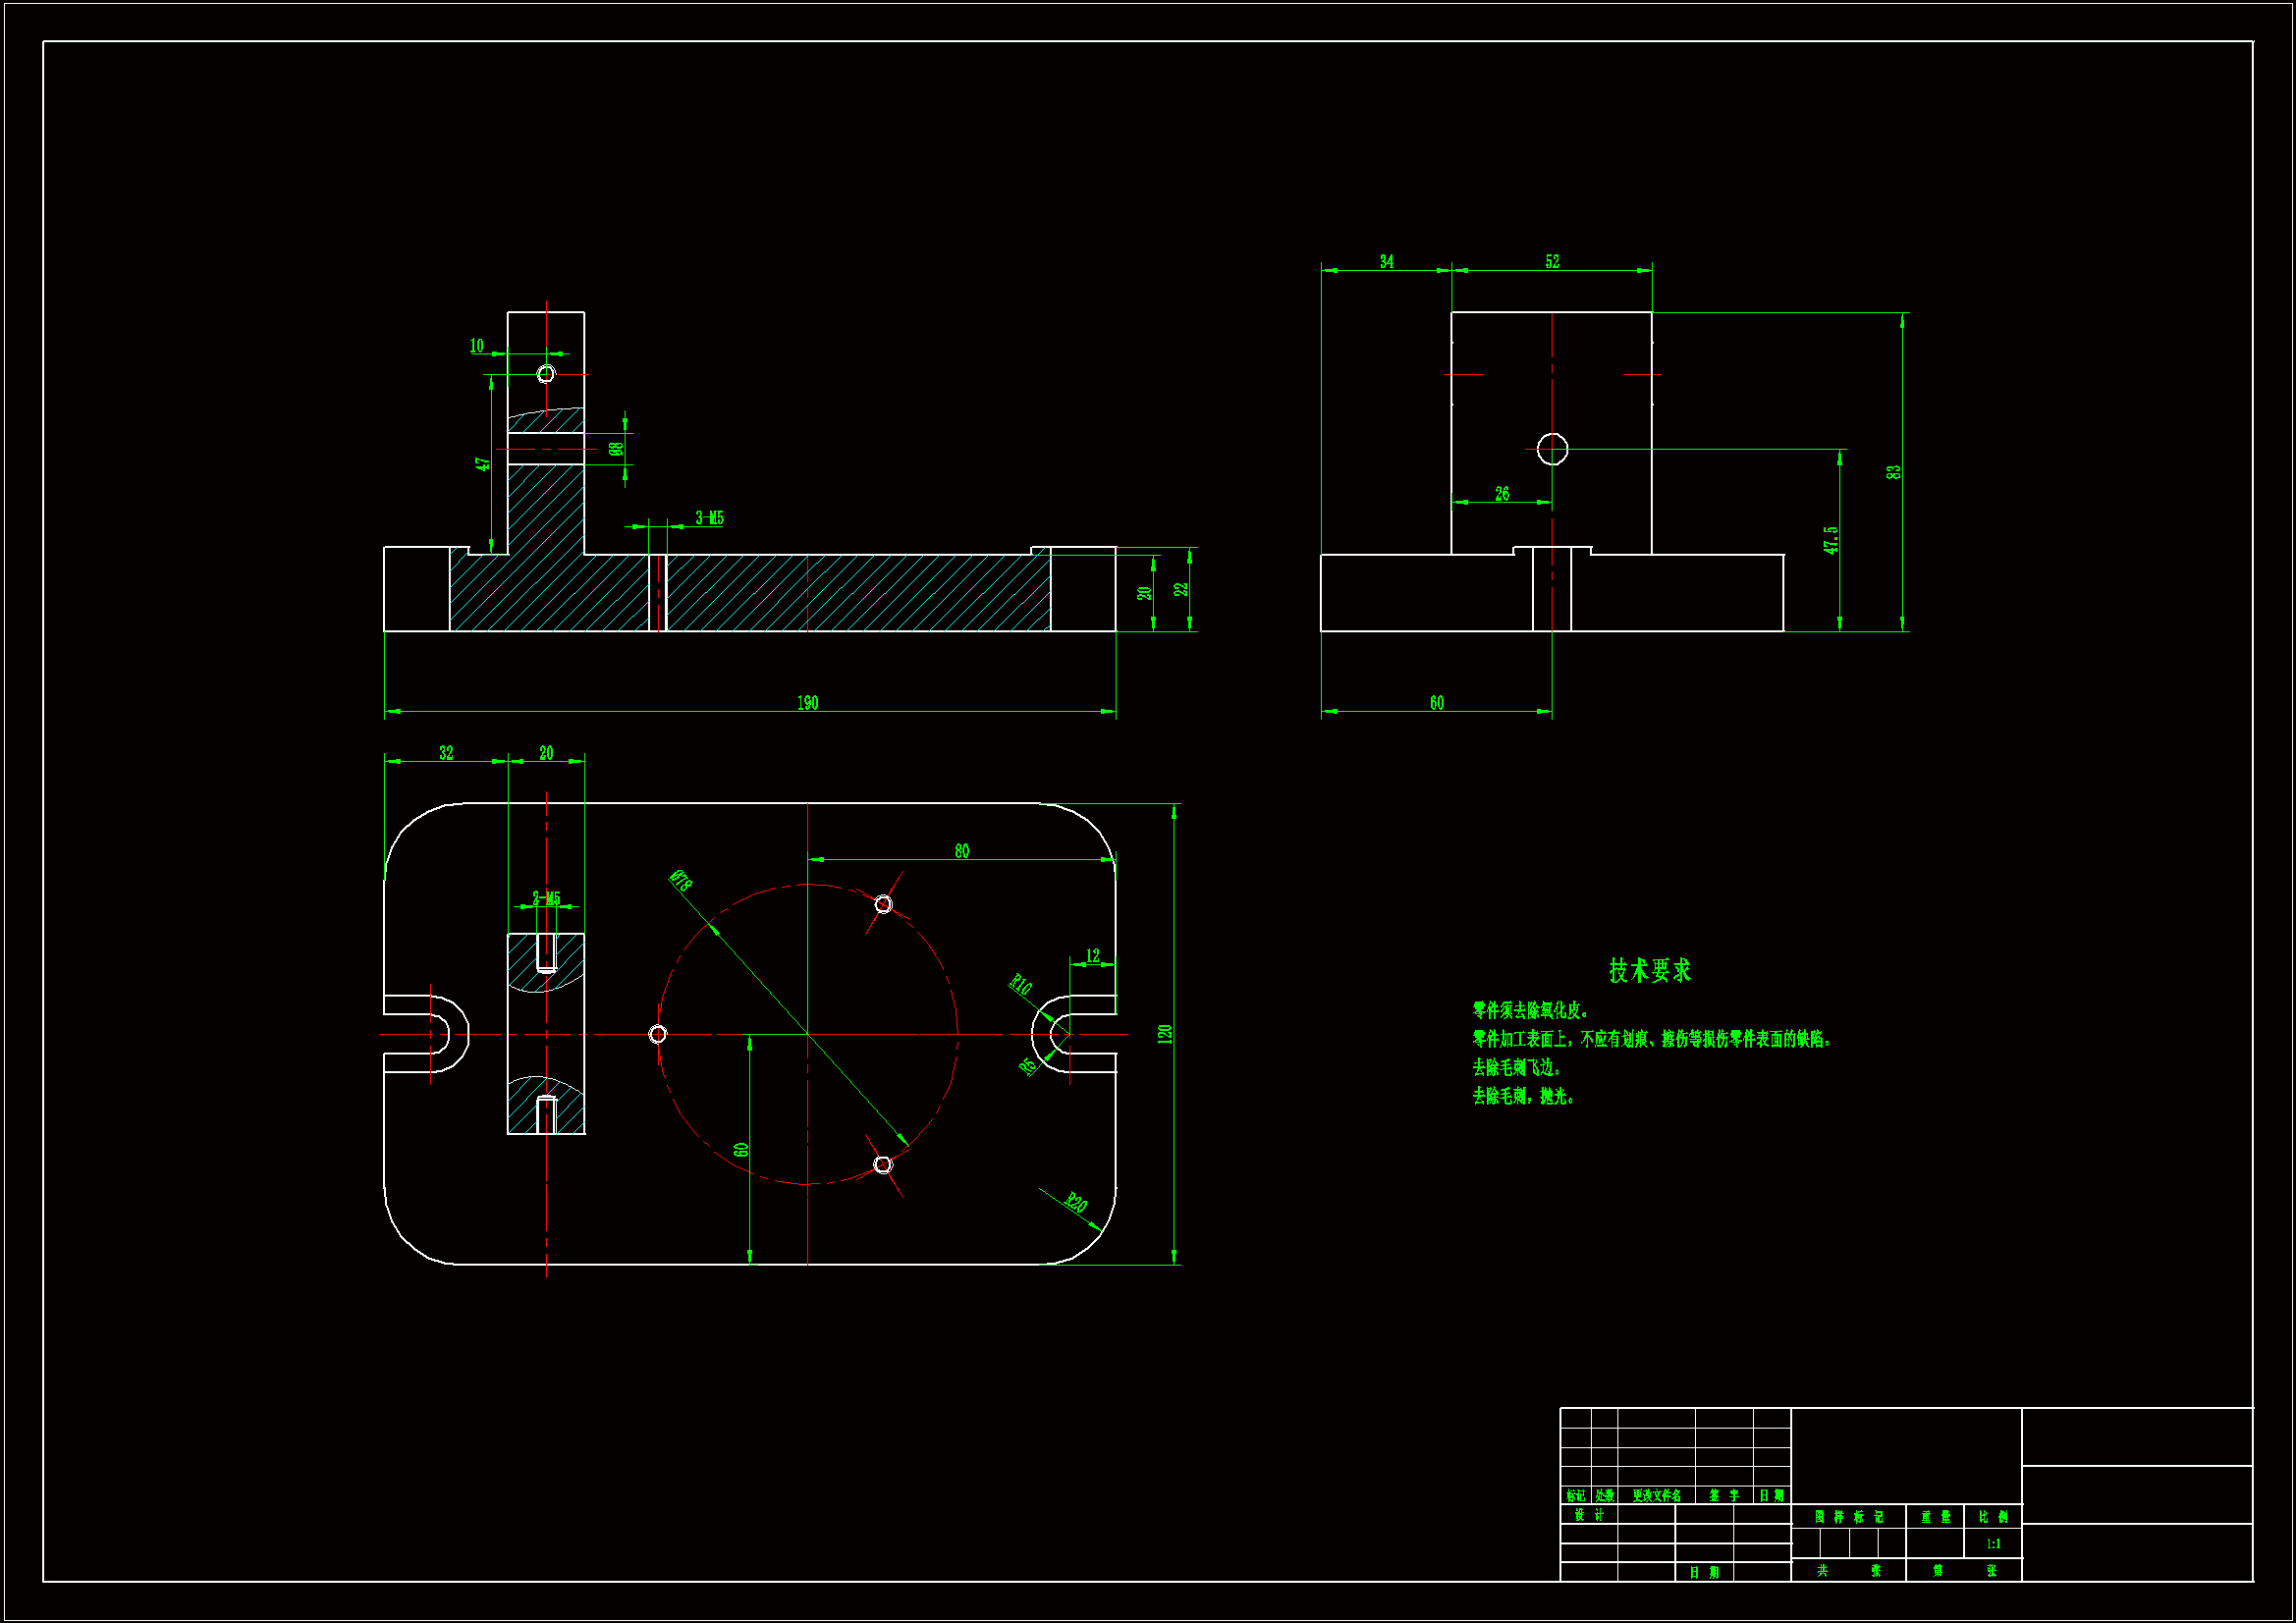Click the 技术要求 heading text
Image resolution: width=2296 pixels, height=1623 pixels.
tap(1649, 970)
